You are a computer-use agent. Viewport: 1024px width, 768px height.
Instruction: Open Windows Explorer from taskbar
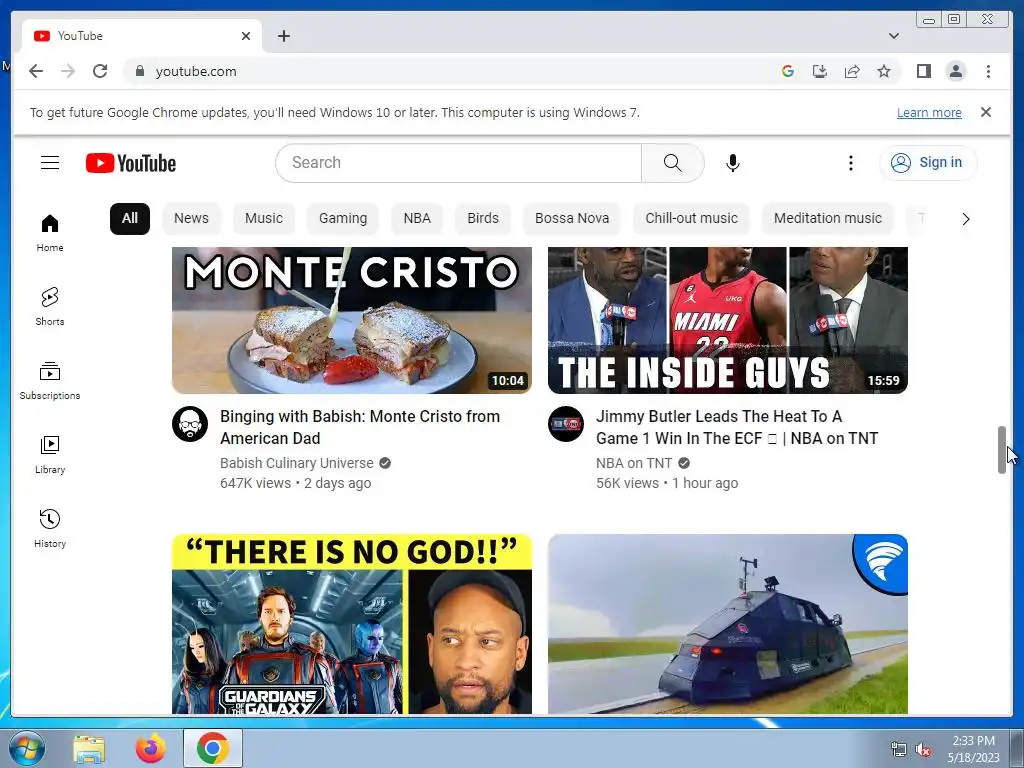(x=89, y=749)
